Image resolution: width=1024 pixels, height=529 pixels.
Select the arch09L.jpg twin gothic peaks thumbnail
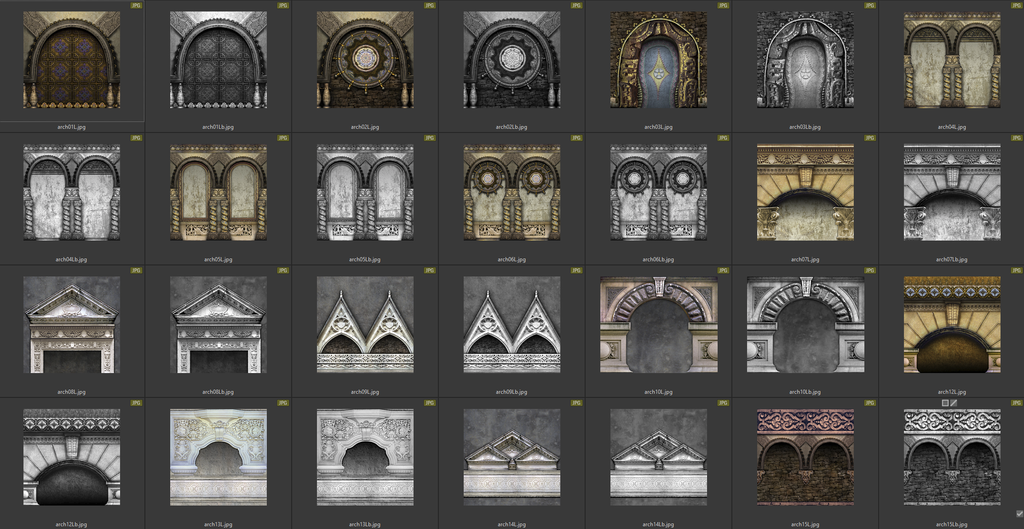click(x=365, y=325)
